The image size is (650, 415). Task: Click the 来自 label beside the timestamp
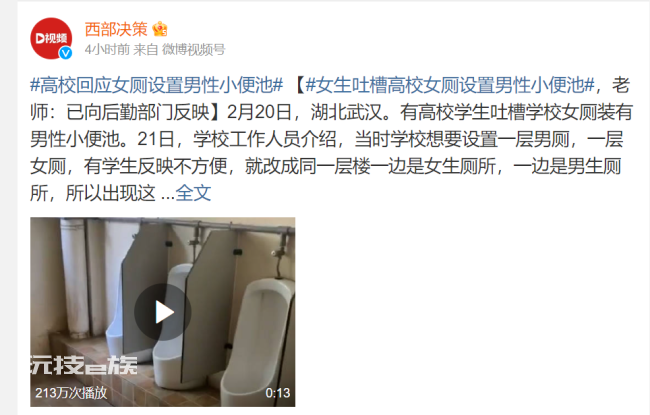(146, 50)
